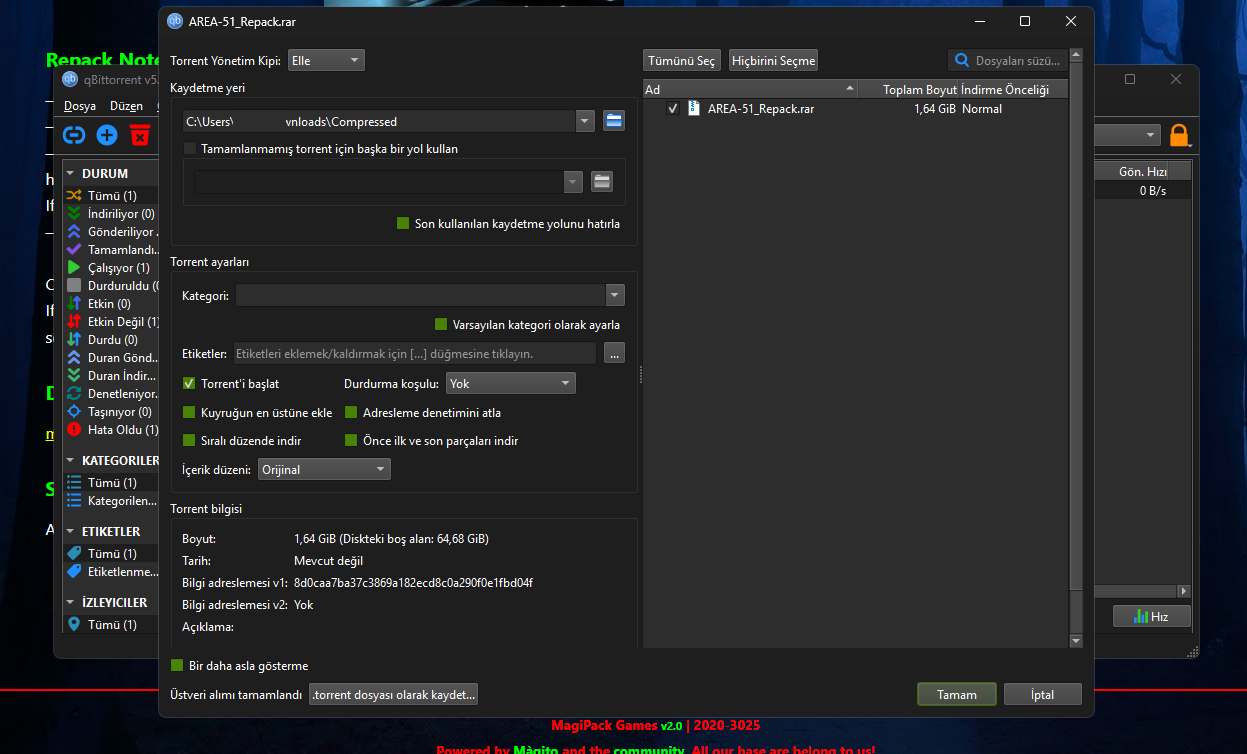Select Etkin Değil (1) filter
This screenshot has width=1247, height=754.
[x=111, y=322]
